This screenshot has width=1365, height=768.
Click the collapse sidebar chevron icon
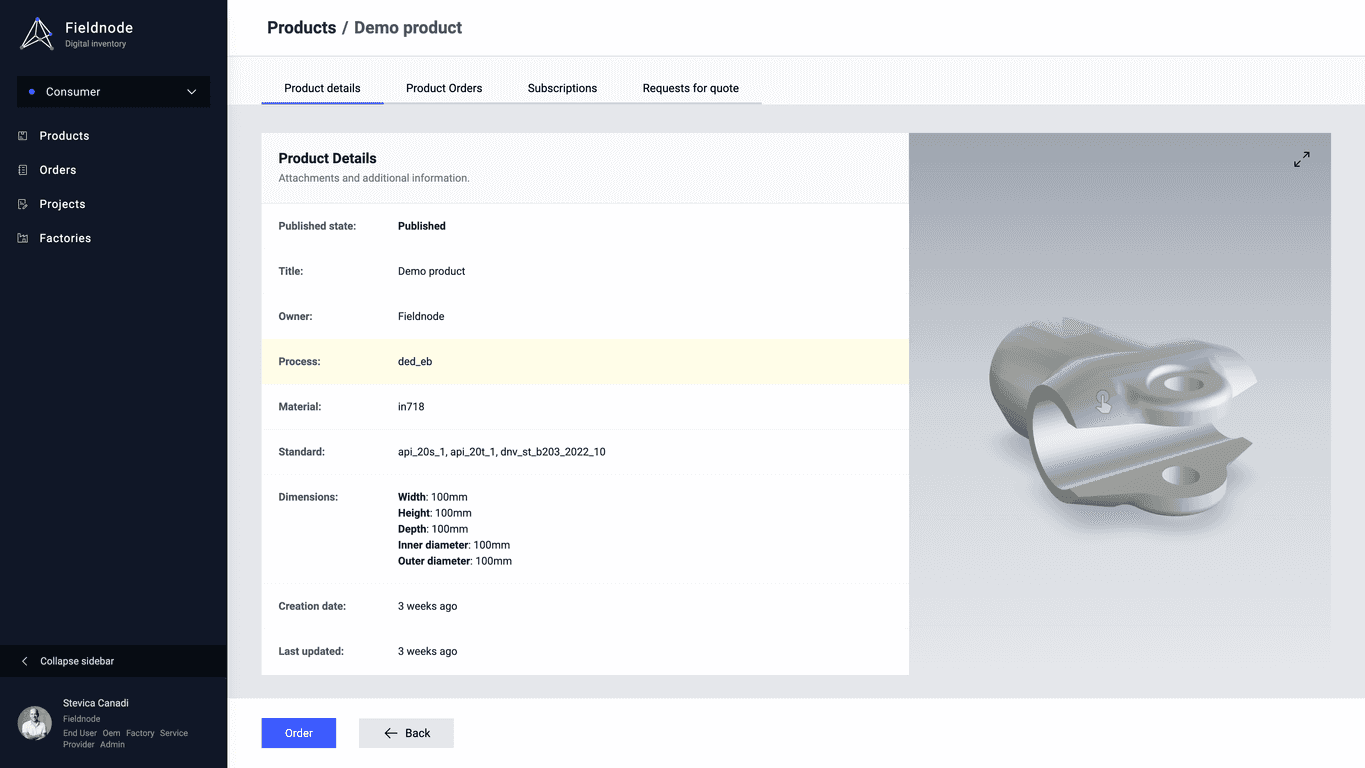pyautogui.click(x=25, y=661)
